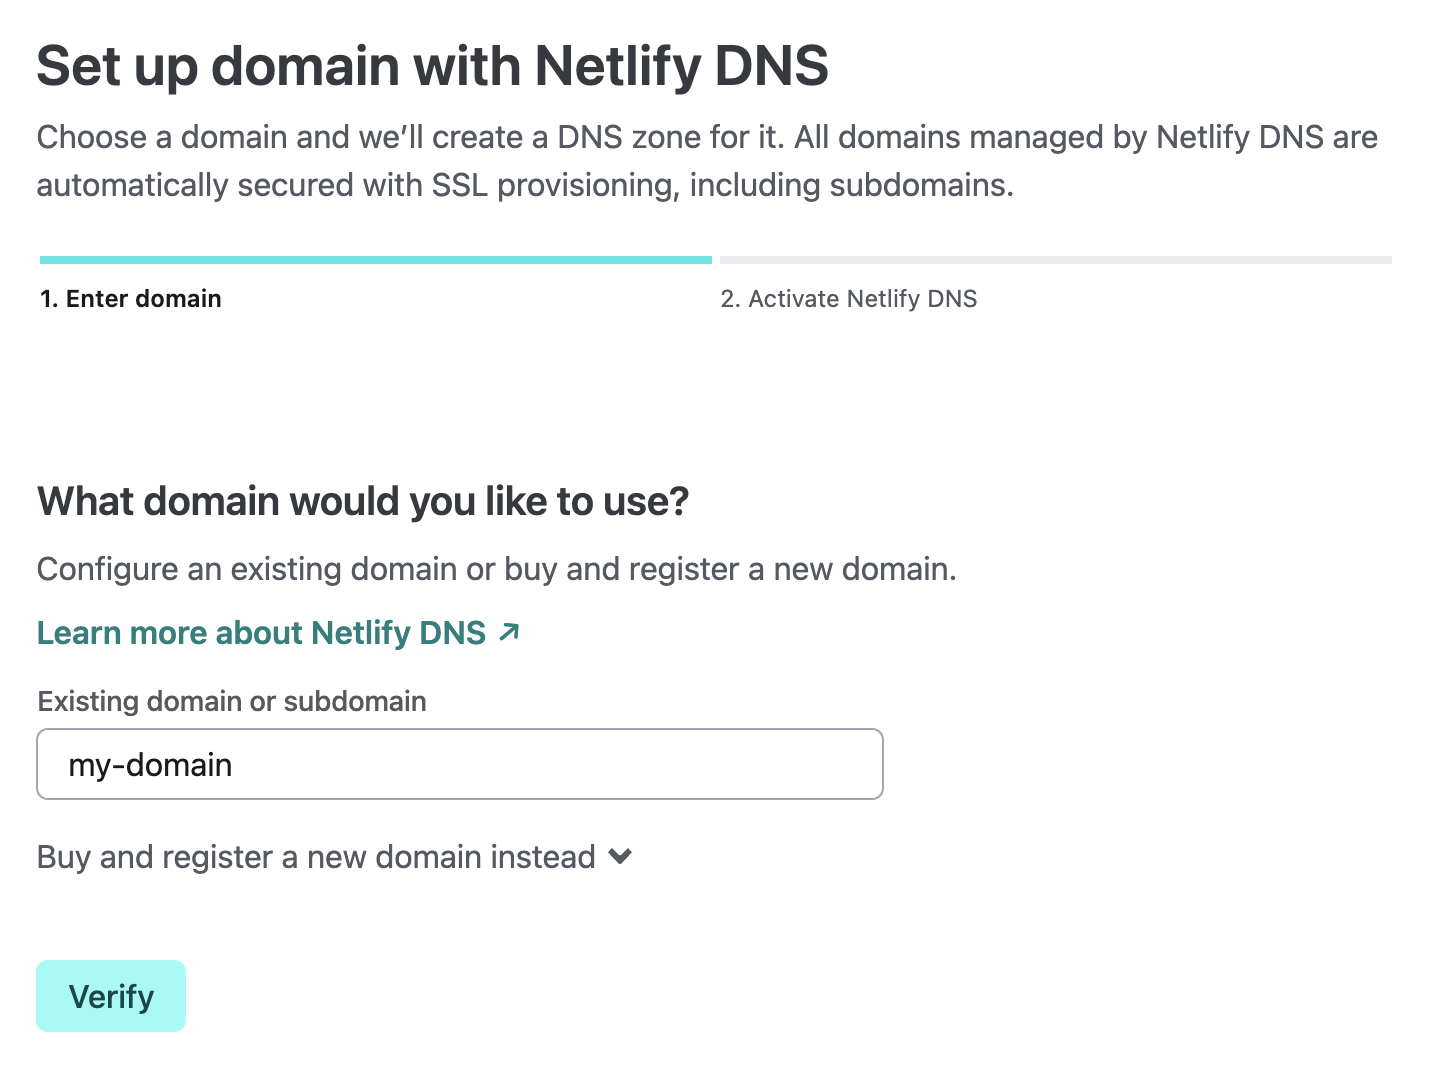Viewport: 1450px width, 1066px height.
Task: Expand the chevron after 'new domain instead'
Action: pyautogui.click(x=620, y=857)
